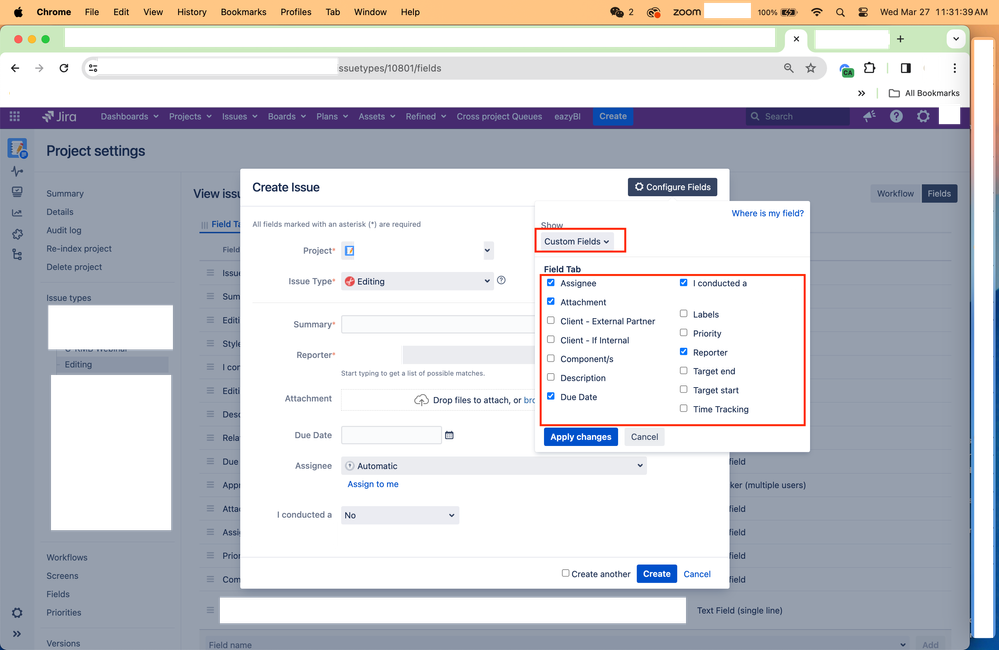The height and width of the screenshot is (650, 999).
Task: Expand the Dashboards menu in Jira
Action: [129, 117]
